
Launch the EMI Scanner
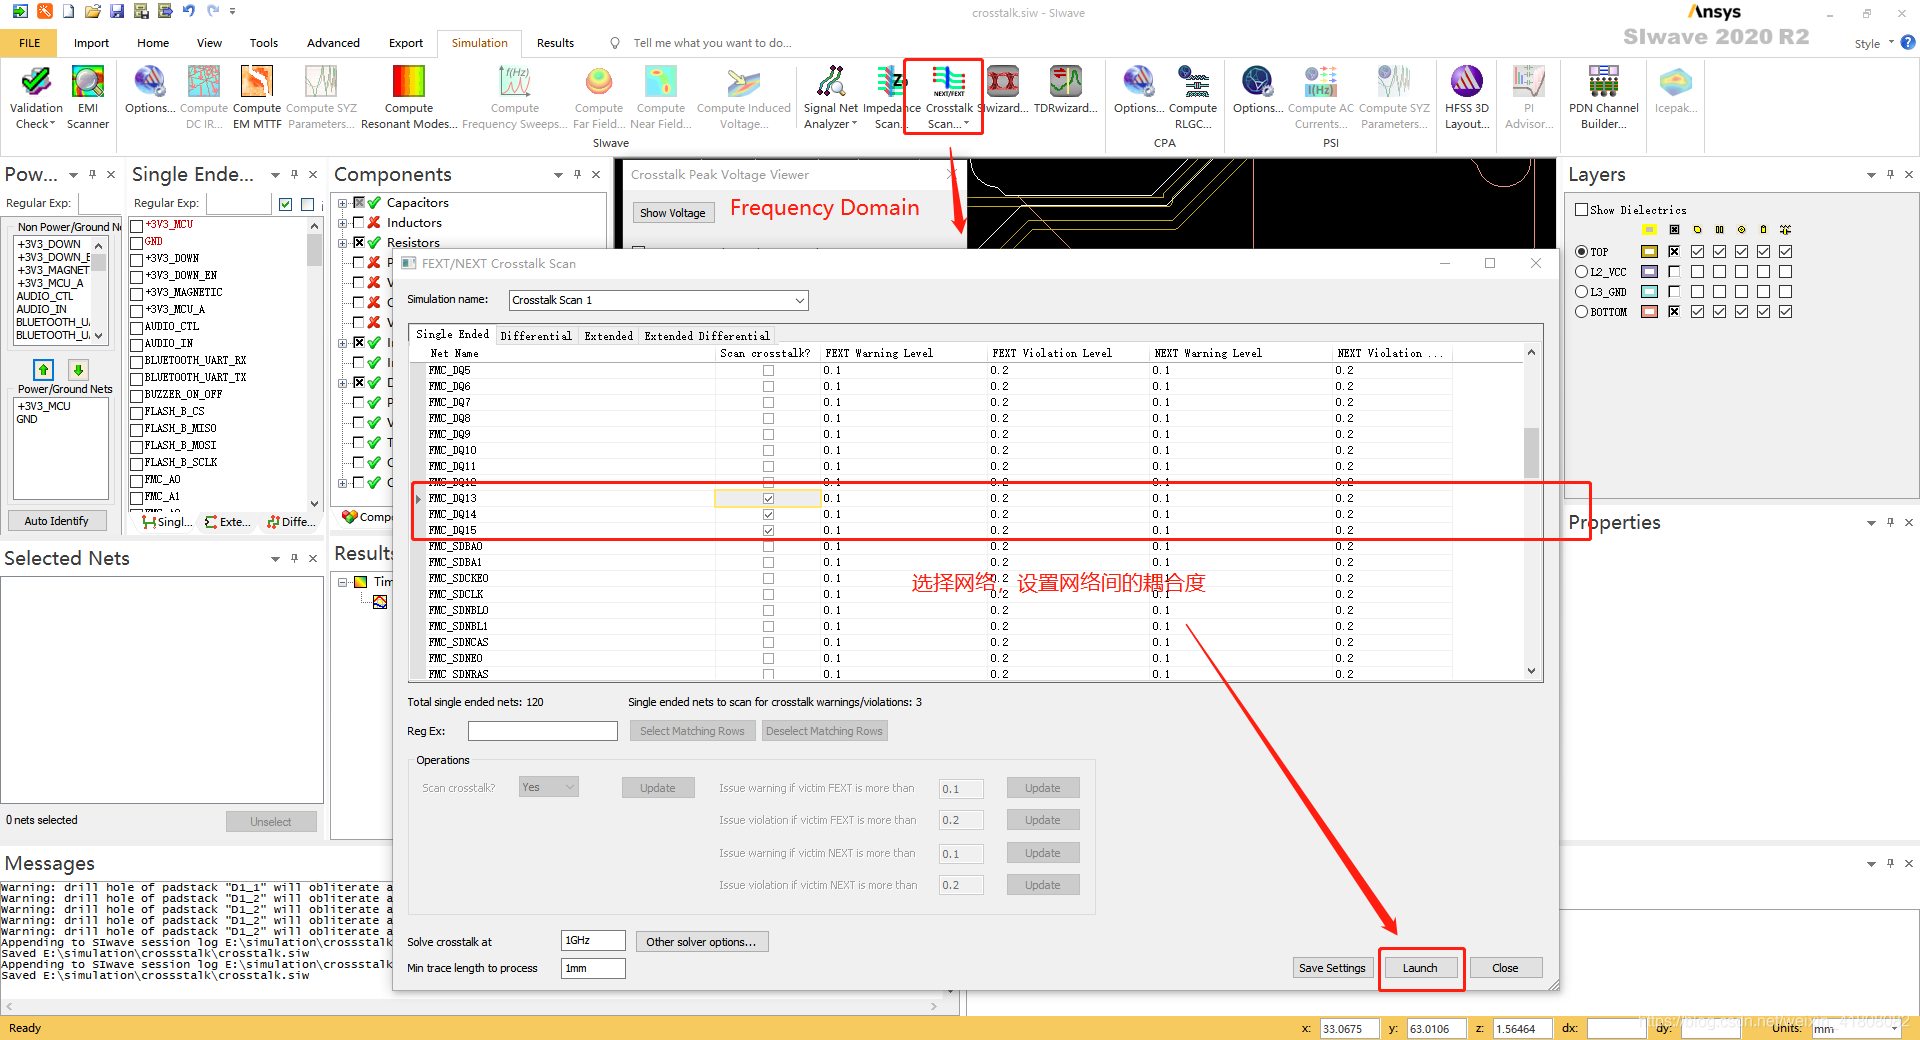click(88, 97)
